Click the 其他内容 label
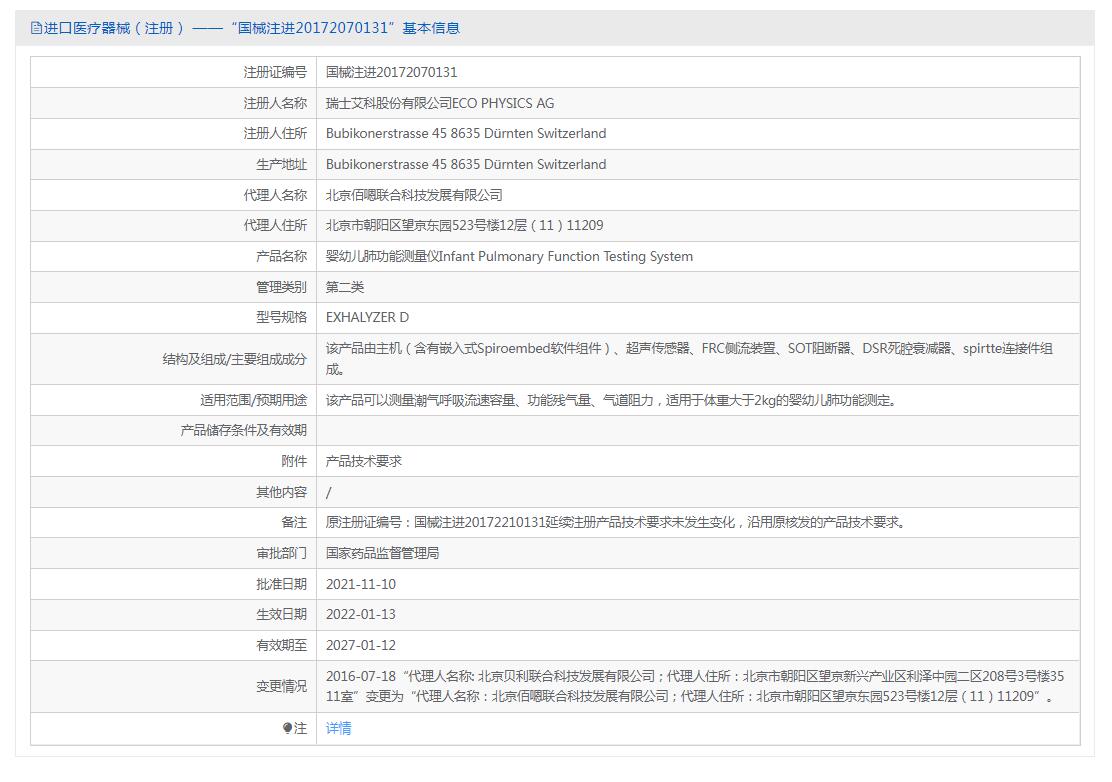 (282, 492)
